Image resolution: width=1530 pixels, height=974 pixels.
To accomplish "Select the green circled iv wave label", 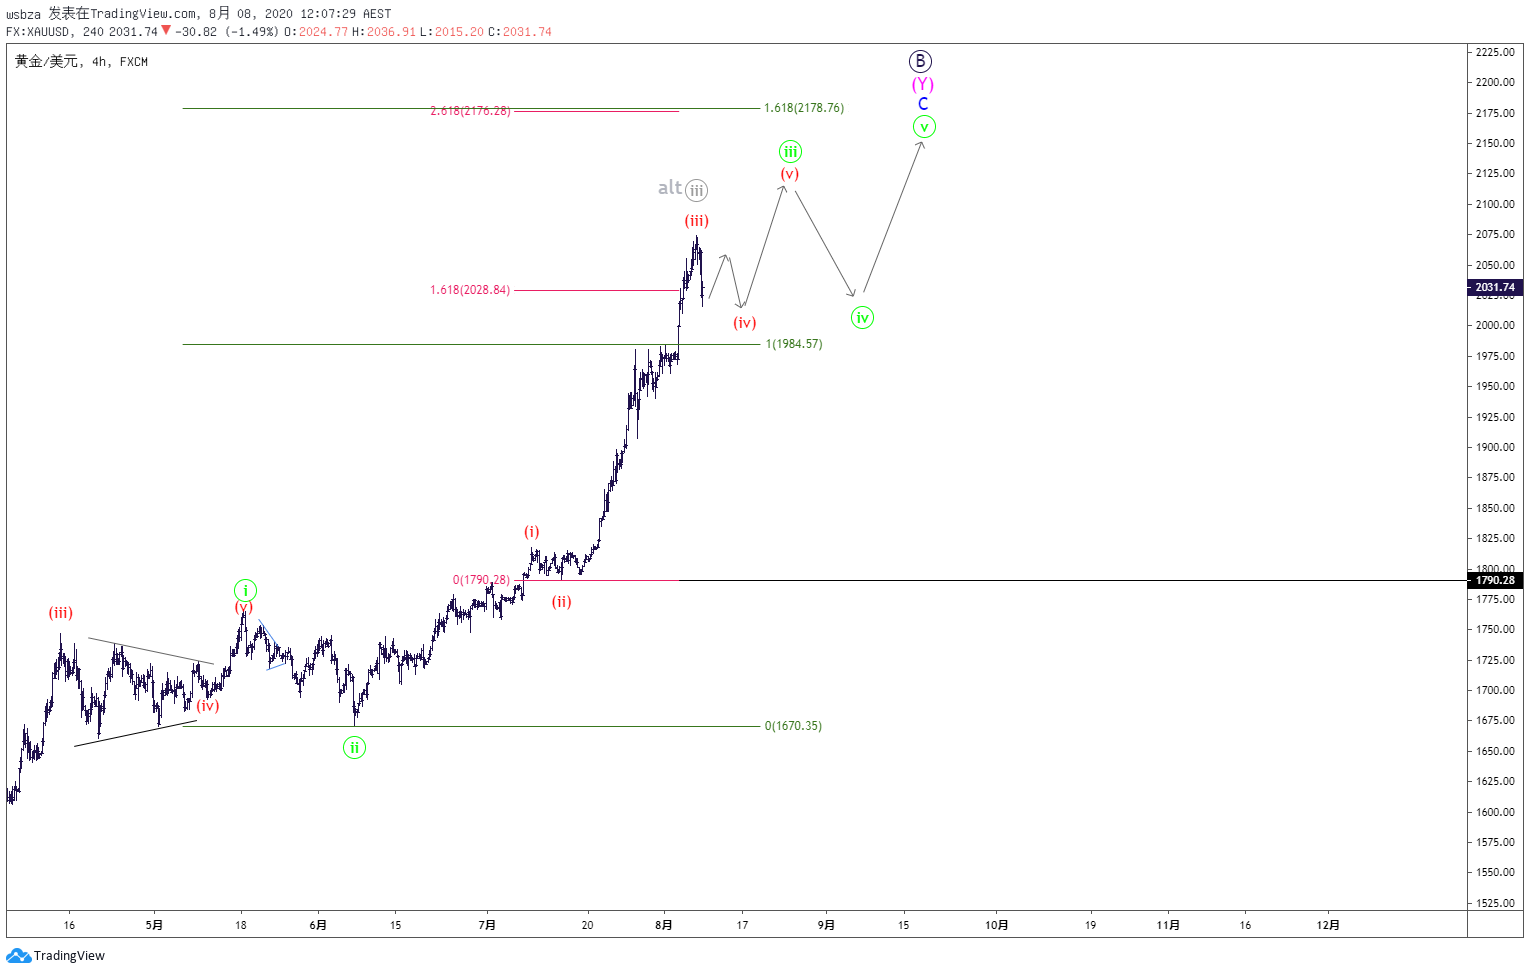I will pyautogui.click(x=862, y=318).
